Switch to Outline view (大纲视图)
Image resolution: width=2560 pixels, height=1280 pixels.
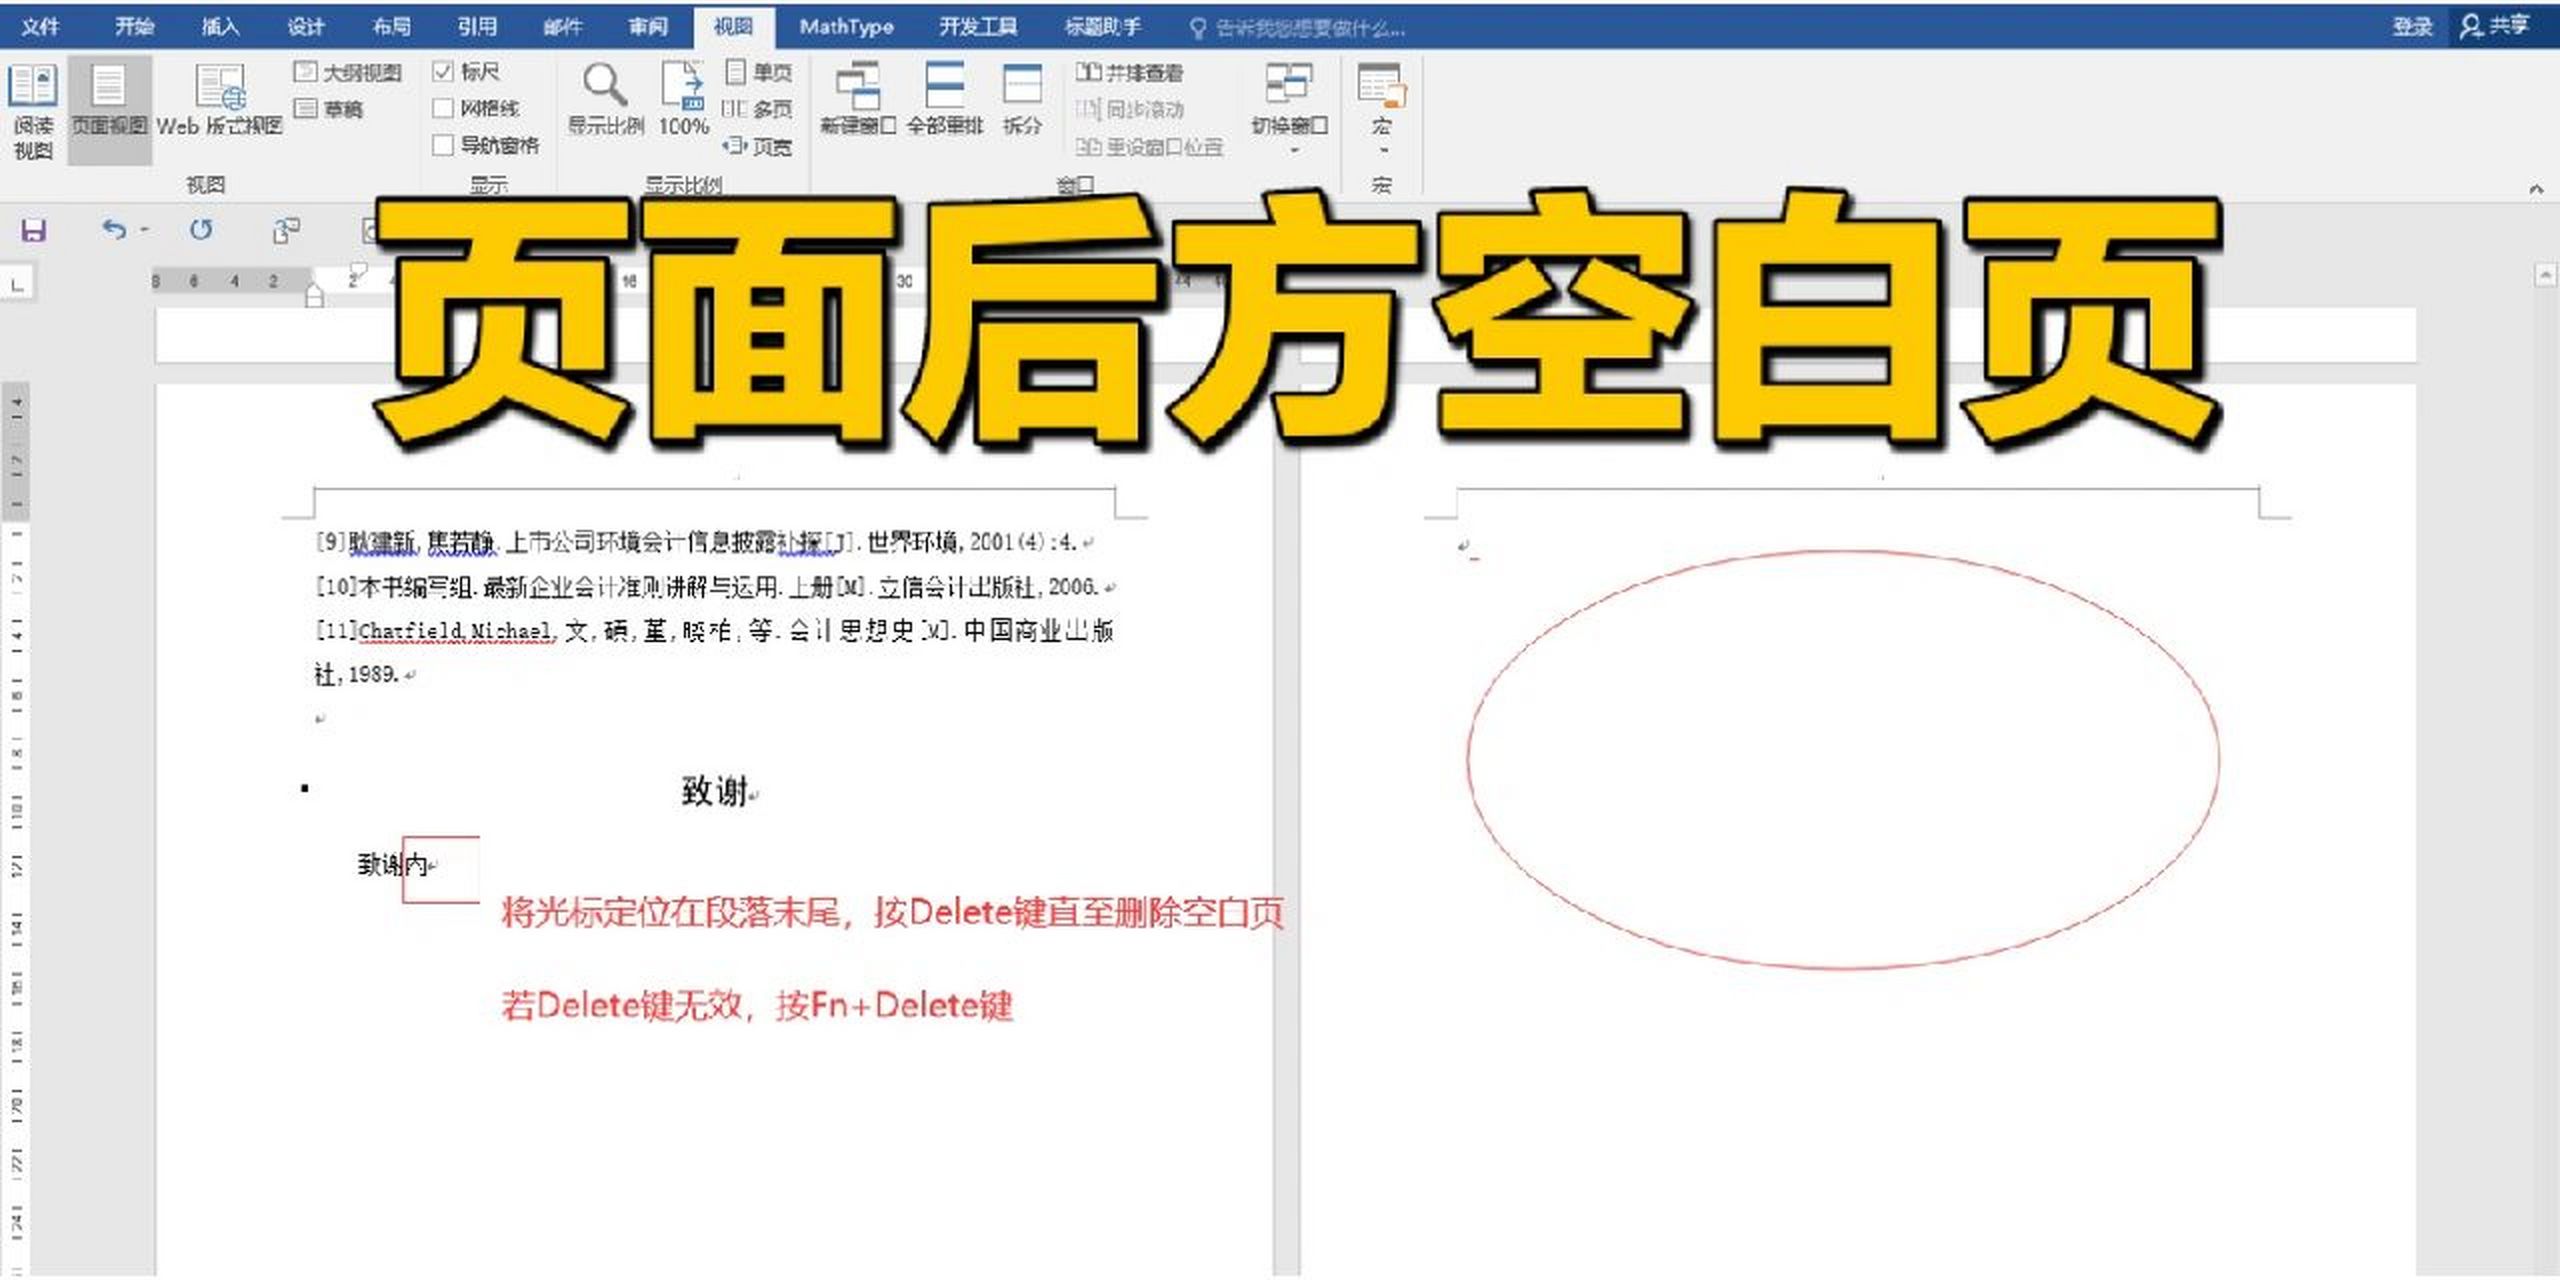point(349,72)
